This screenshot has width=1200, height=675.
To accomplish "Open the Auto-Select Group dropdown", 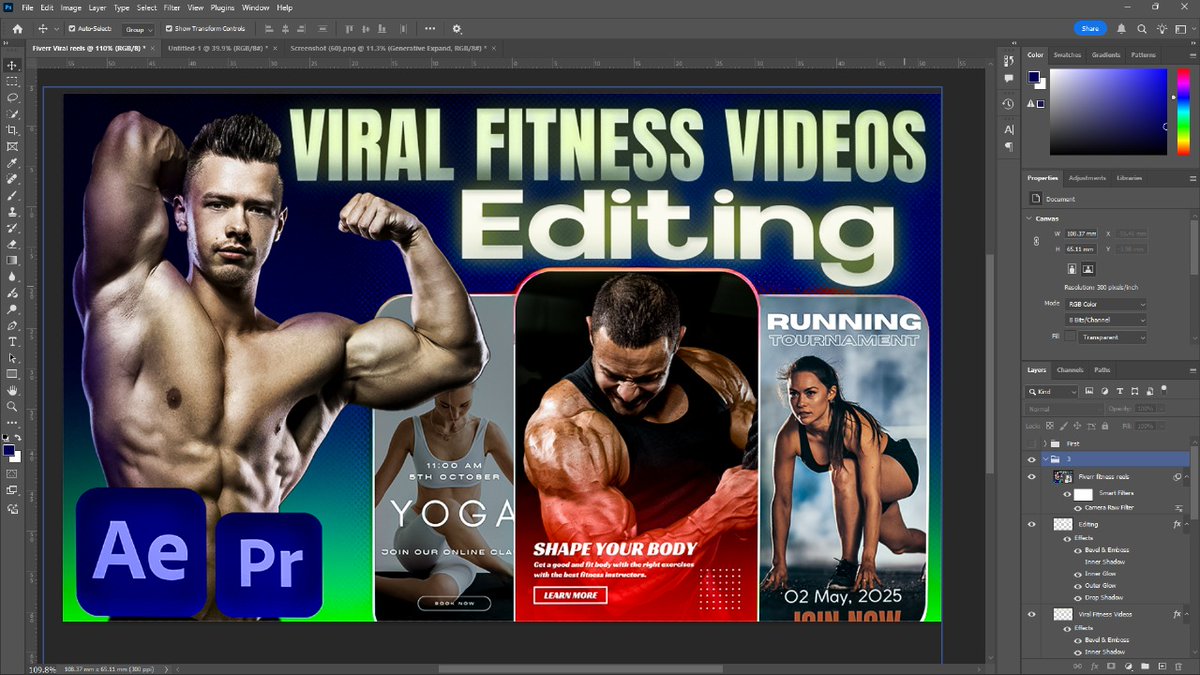I will point(139,30).
